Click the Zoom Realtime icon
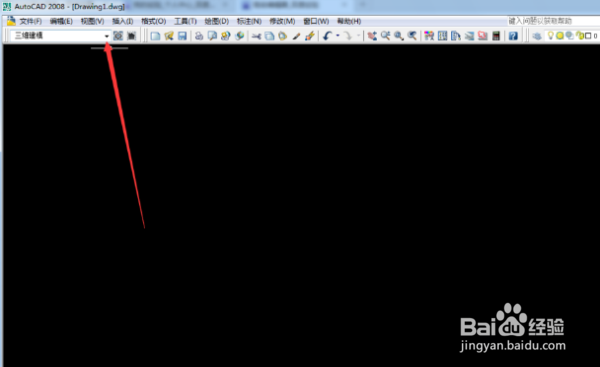The width and height of the screenshot is (600, 367). pyautogui.click(x=385, y=36)
